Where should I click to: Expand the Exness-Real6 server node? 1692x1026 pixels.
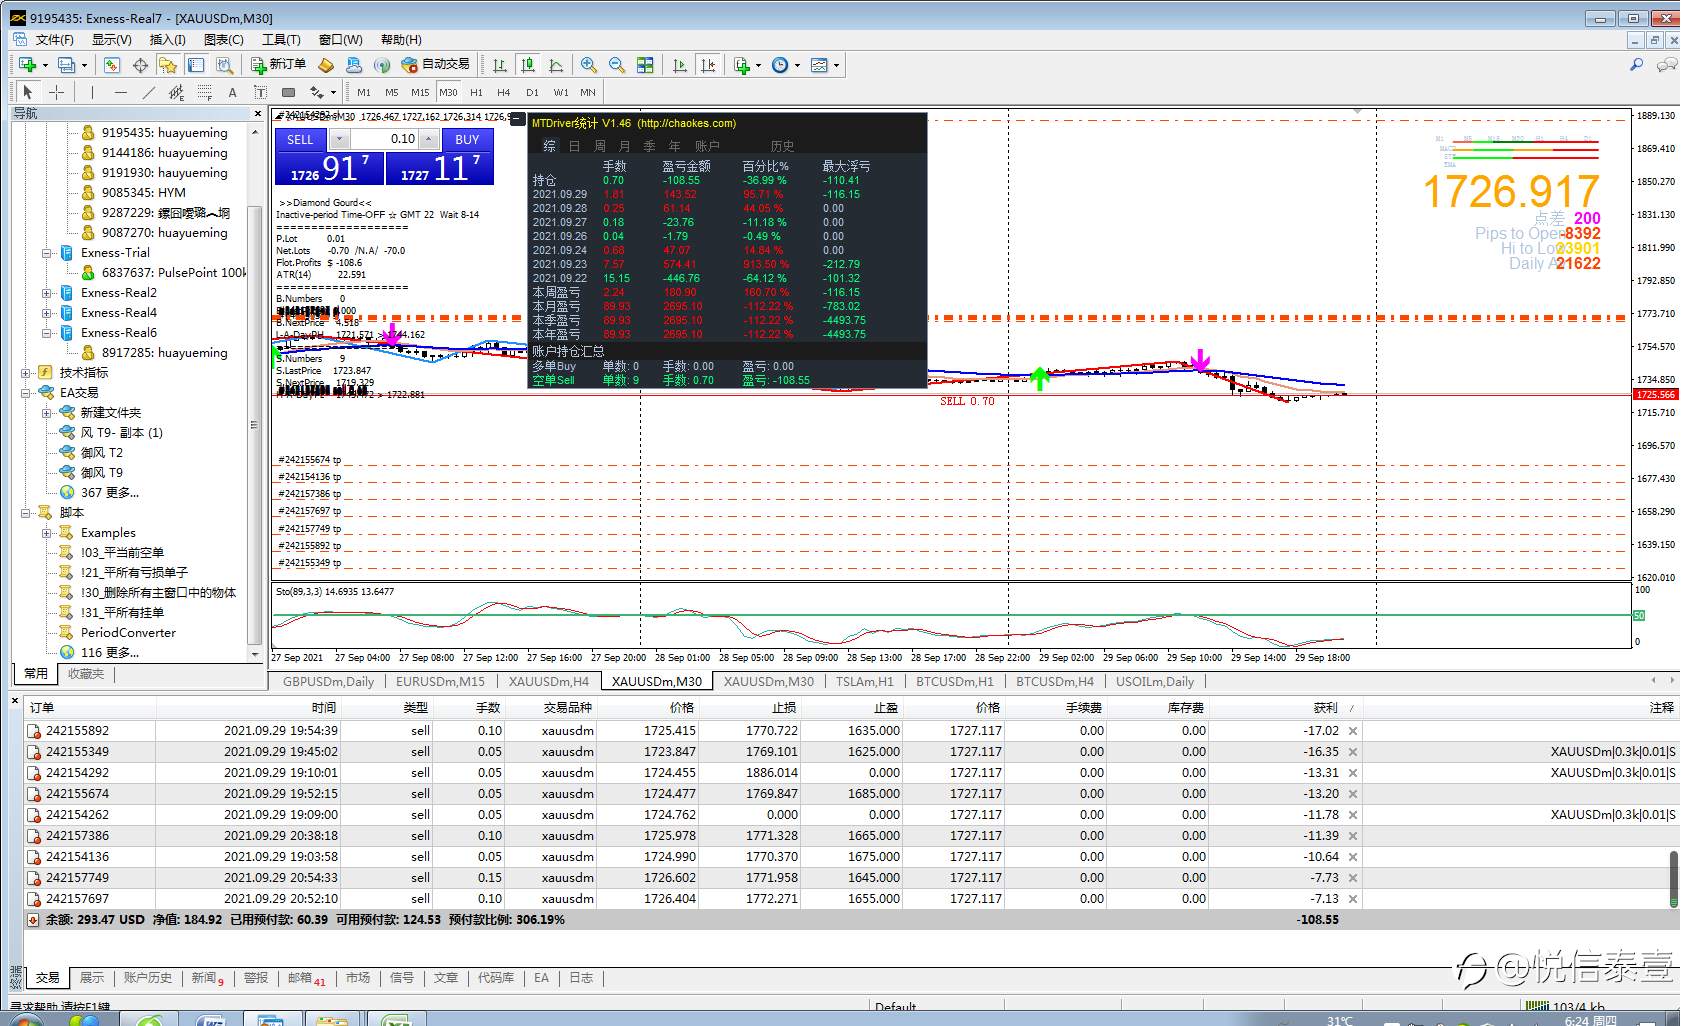tap(47, 333)
